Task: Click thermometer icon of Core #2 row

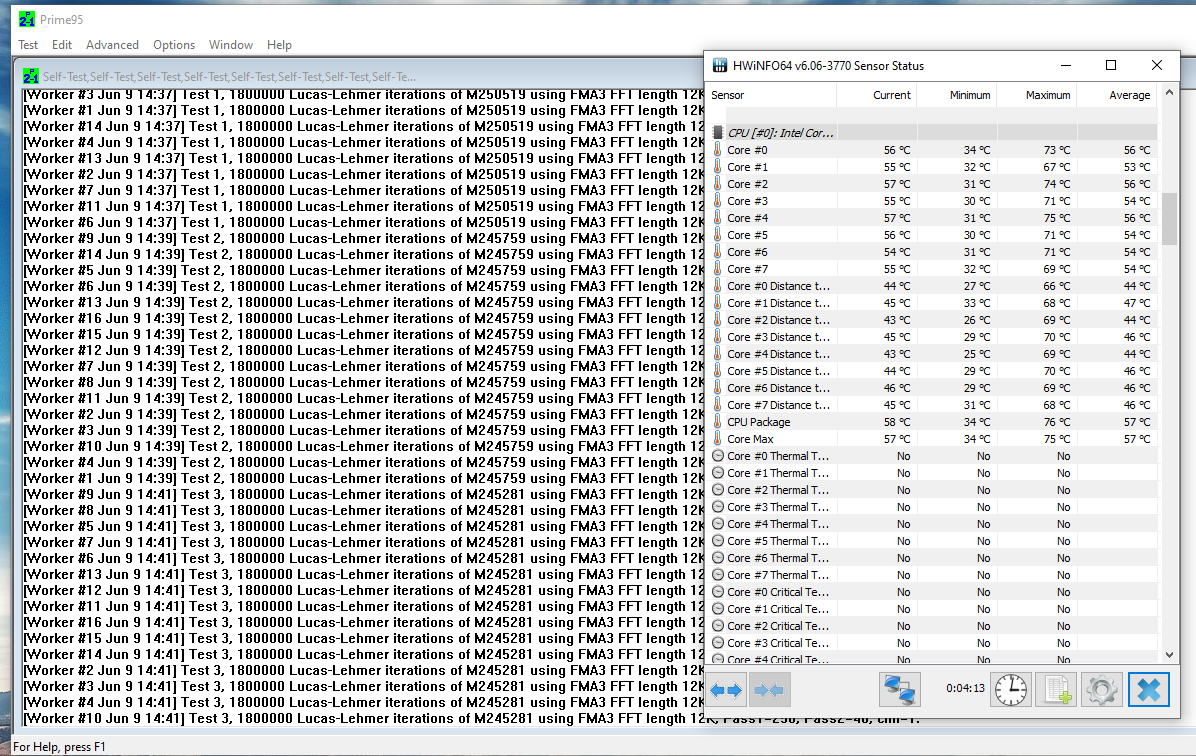Action: point(718,184)
